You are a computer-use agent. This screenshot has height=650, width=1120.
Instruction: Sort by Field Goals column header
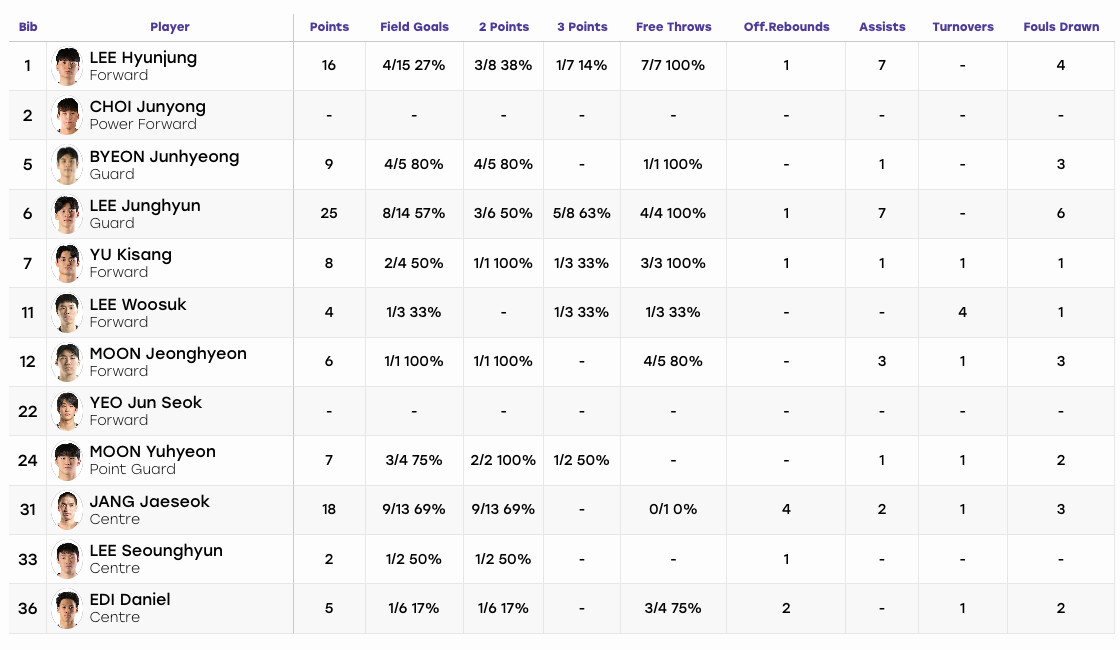[414, 26]
